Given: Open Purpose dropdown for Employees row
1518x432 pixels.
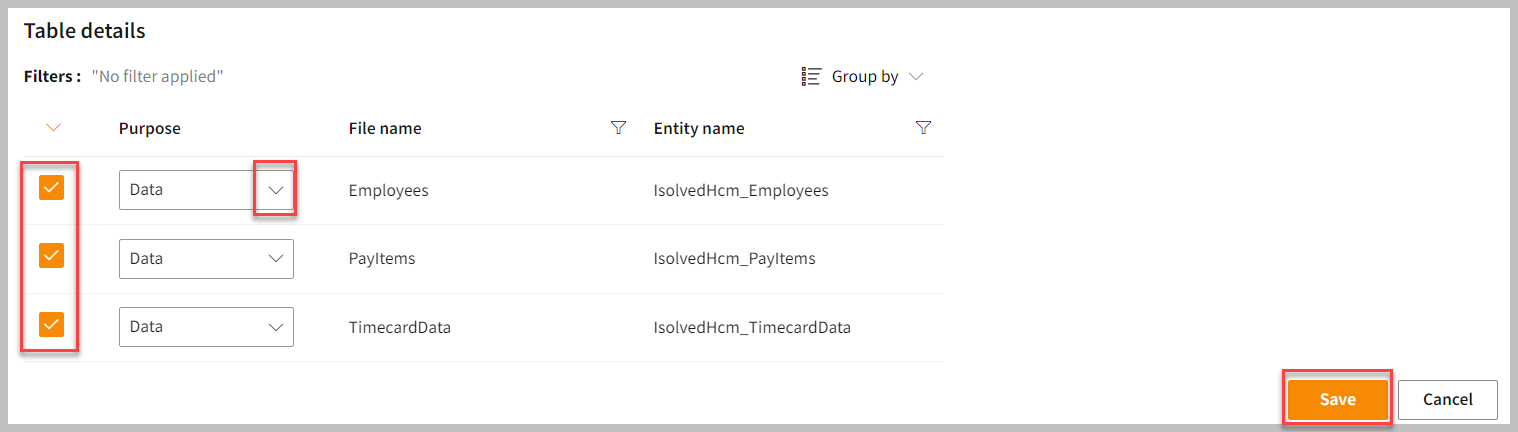Looking at the screenshot, I should pyautogui.click(x=276, y=190).
